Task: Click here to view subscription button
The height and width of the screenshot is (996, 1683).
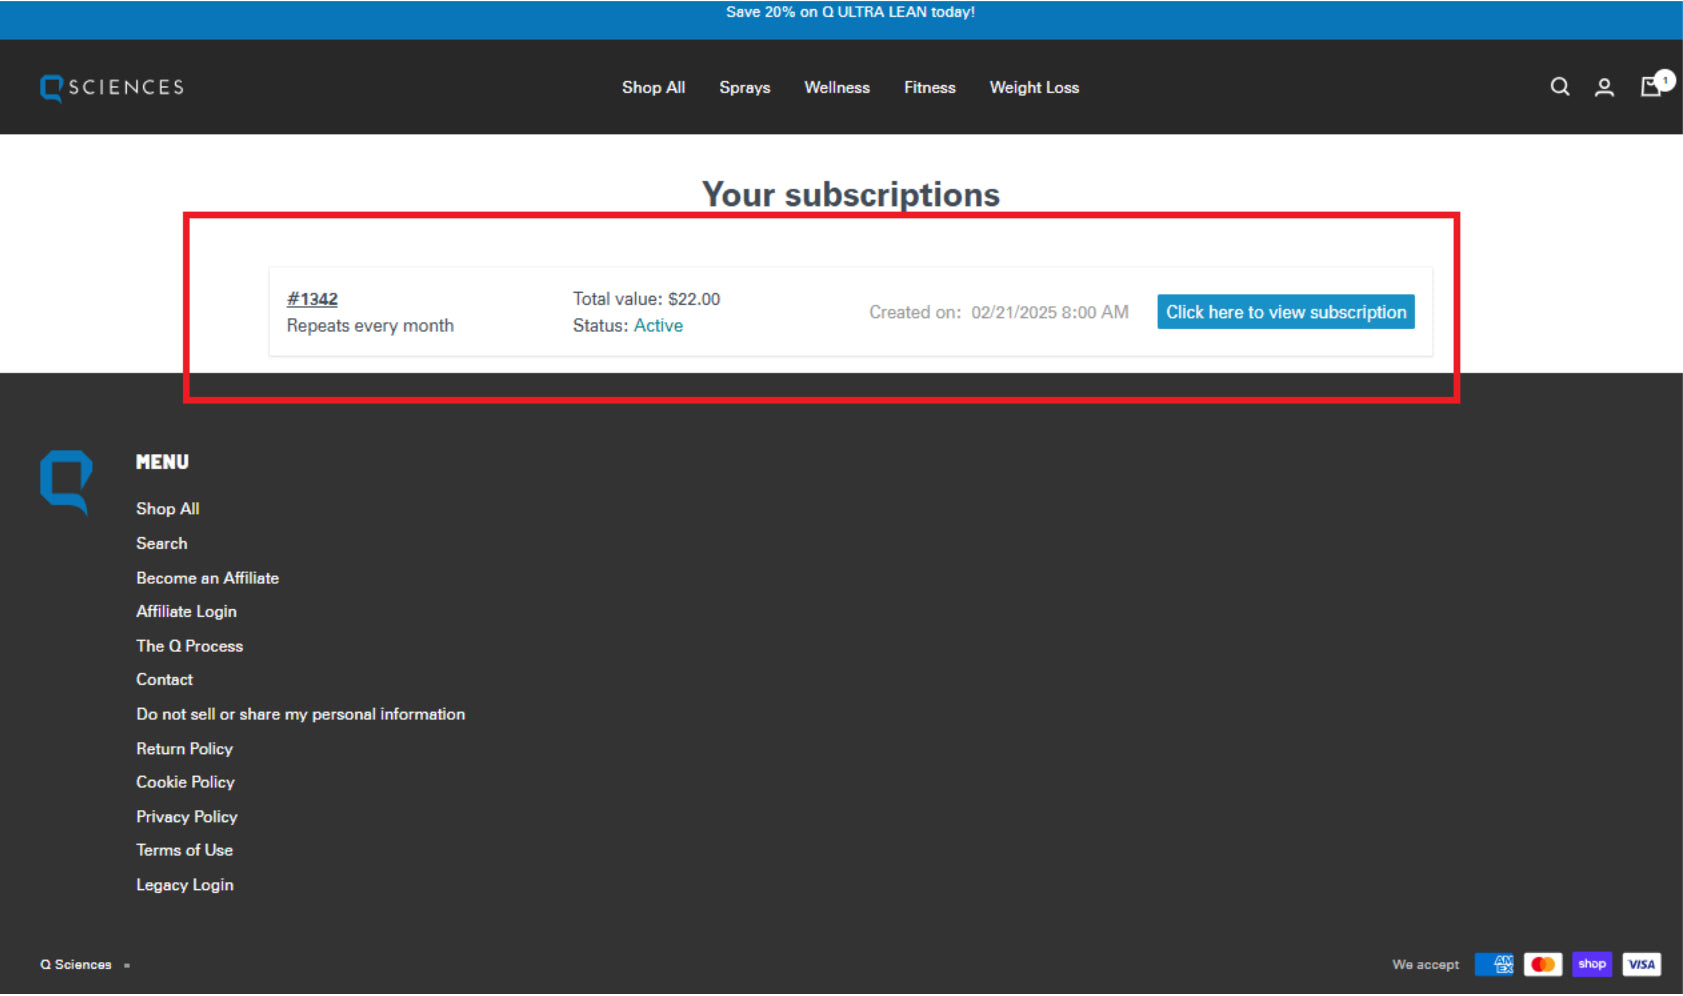Action: [1285, 312]
